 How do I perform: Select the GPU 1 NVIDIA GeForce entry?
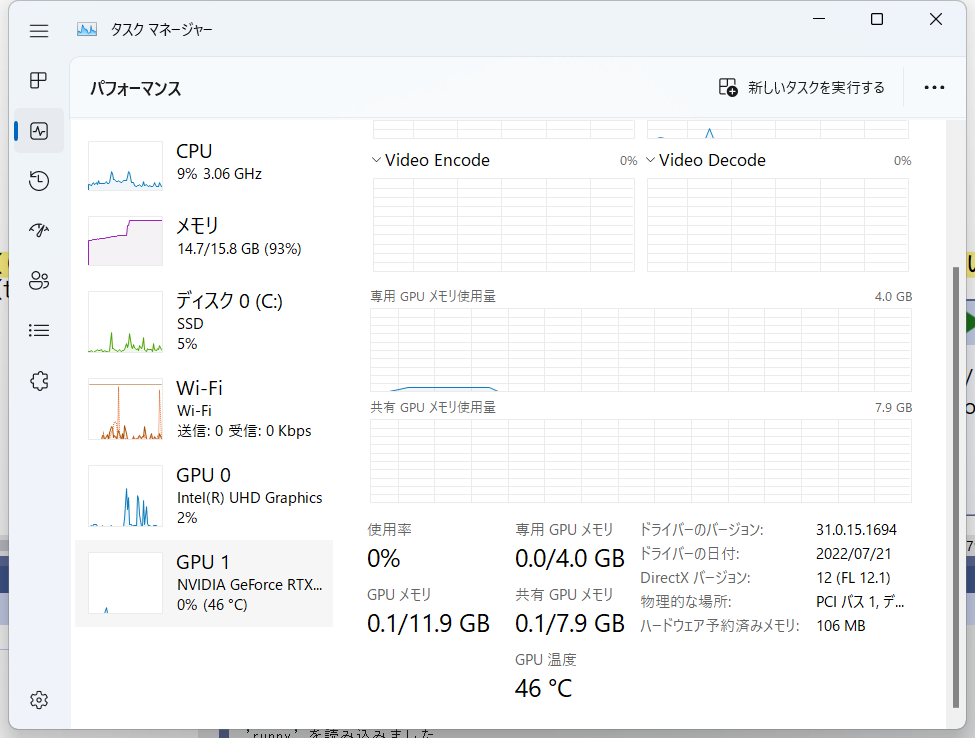pos(204,583)
